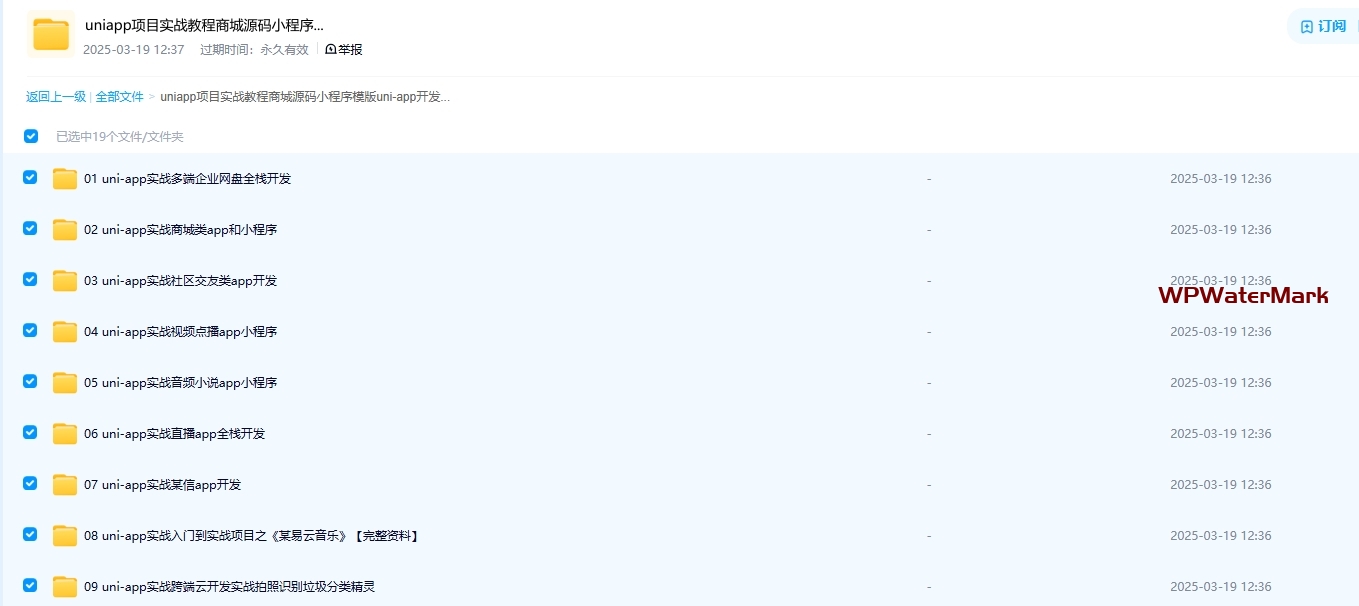Uncheck the 02 商城类app和小程序 checkbox

tap(30, 228)
